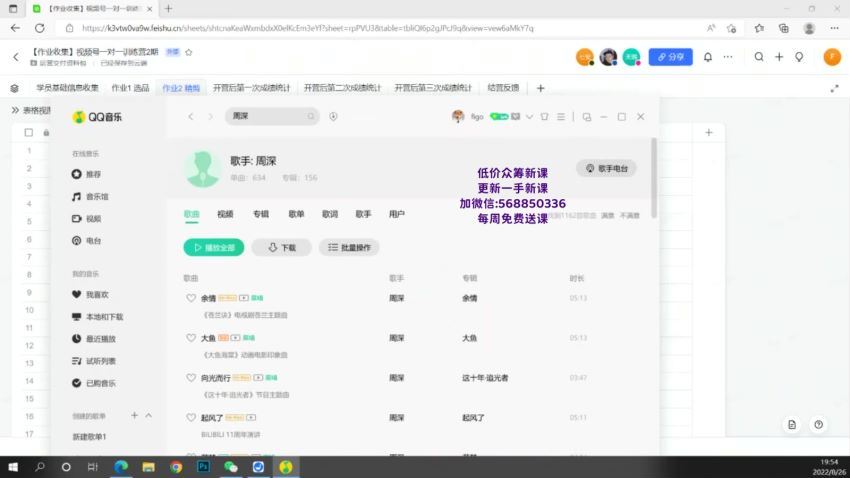Open 电台 in the QQ音乐 sidebar
850x478 pixels.
pyautogui.click(x=86, y=241)
